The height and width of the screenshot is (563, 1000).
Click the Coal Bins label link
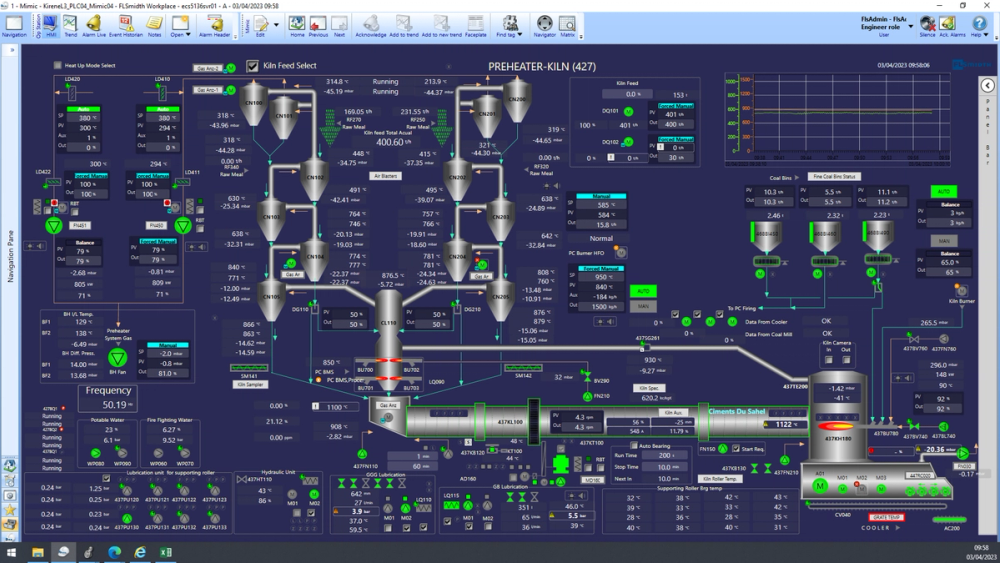[x=781, y=178]
